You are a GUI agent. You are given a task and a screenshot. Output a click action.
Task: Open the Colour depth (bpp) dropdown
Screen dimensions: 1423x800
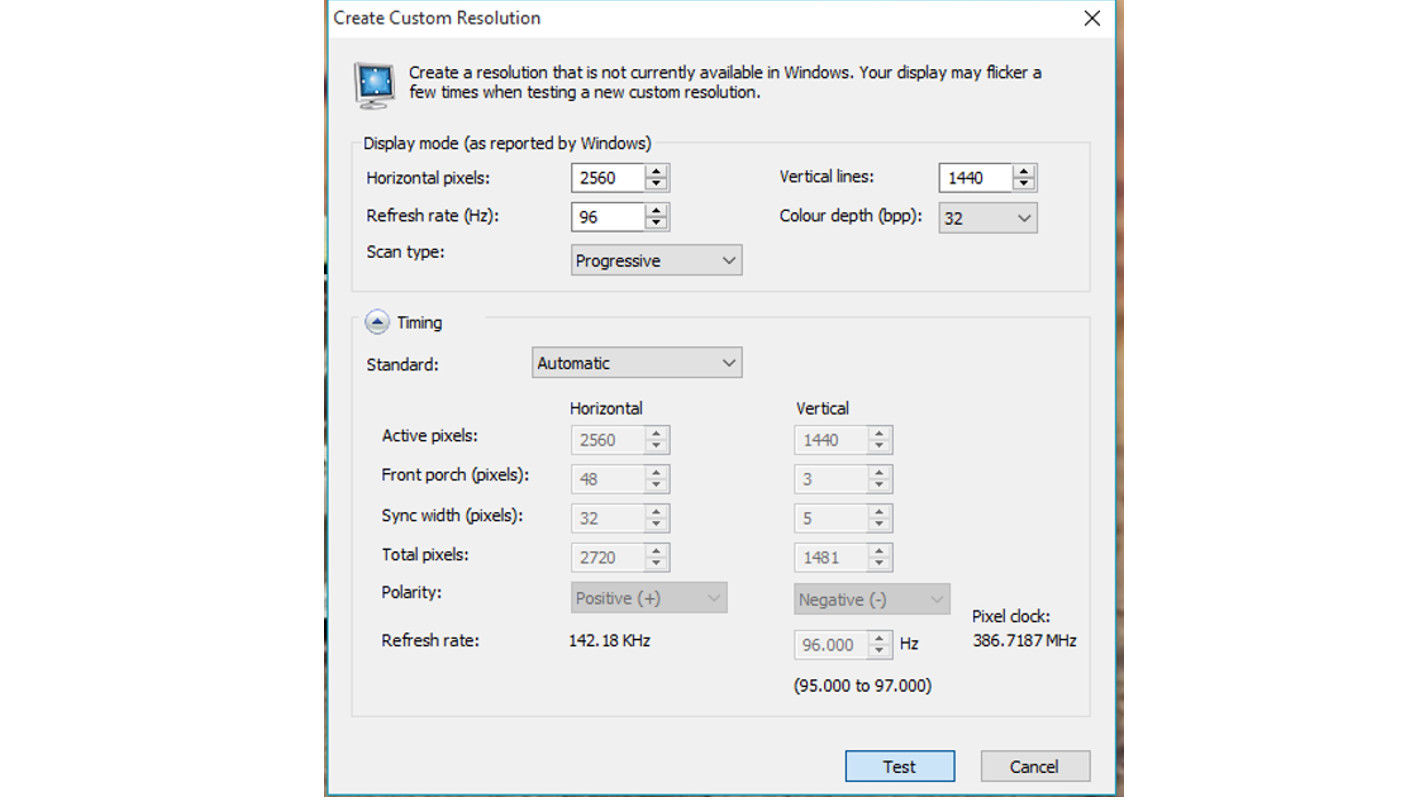click(987, 218)
